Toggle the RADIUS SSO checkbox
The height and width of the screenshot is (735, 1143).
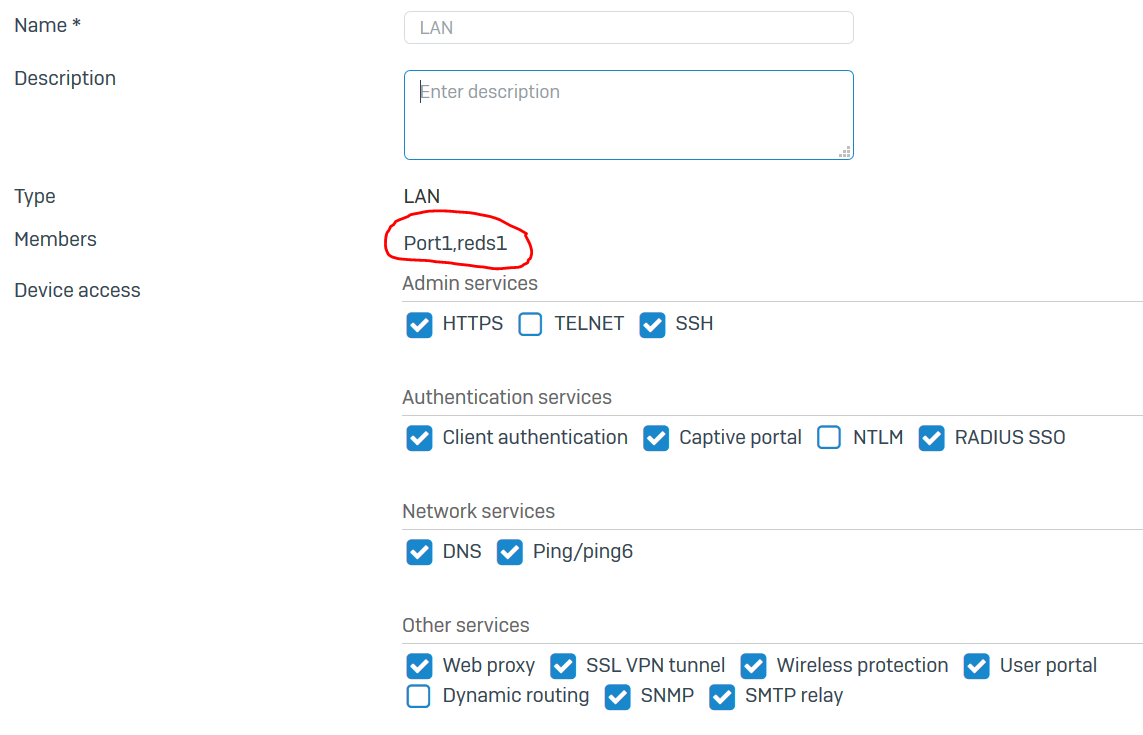pyautogui.click(x=931, y=439)
